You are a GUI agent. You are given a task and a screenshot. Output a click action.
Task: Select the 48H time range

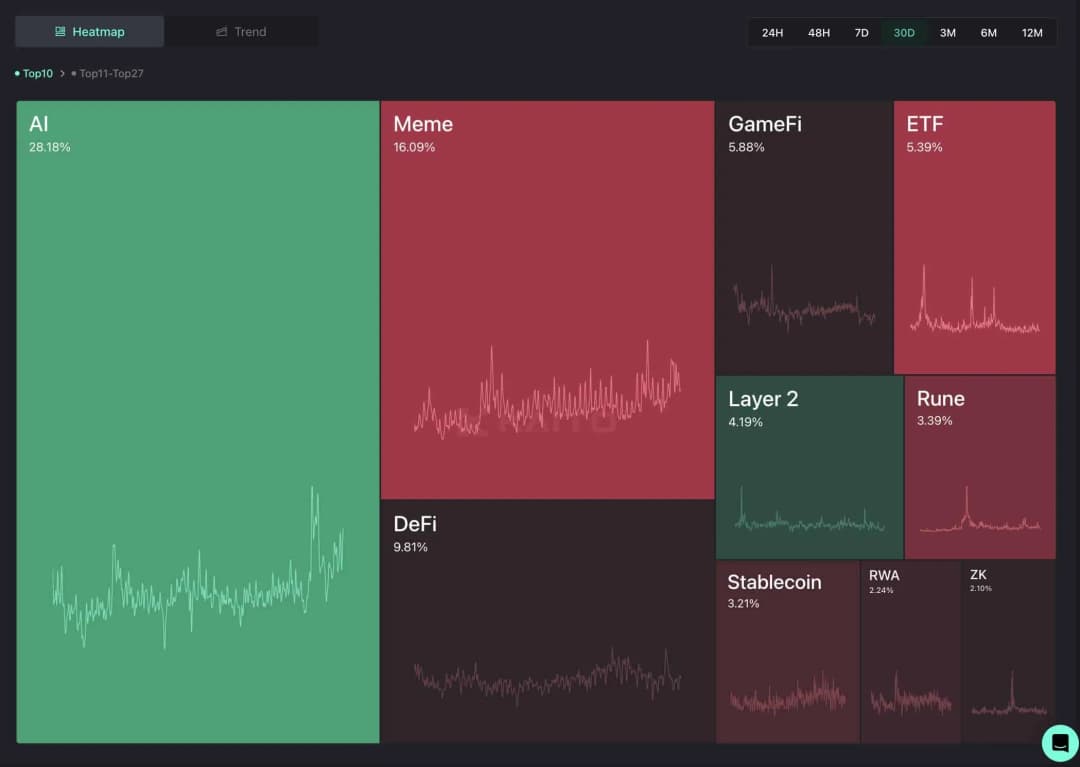click(818, 33)
